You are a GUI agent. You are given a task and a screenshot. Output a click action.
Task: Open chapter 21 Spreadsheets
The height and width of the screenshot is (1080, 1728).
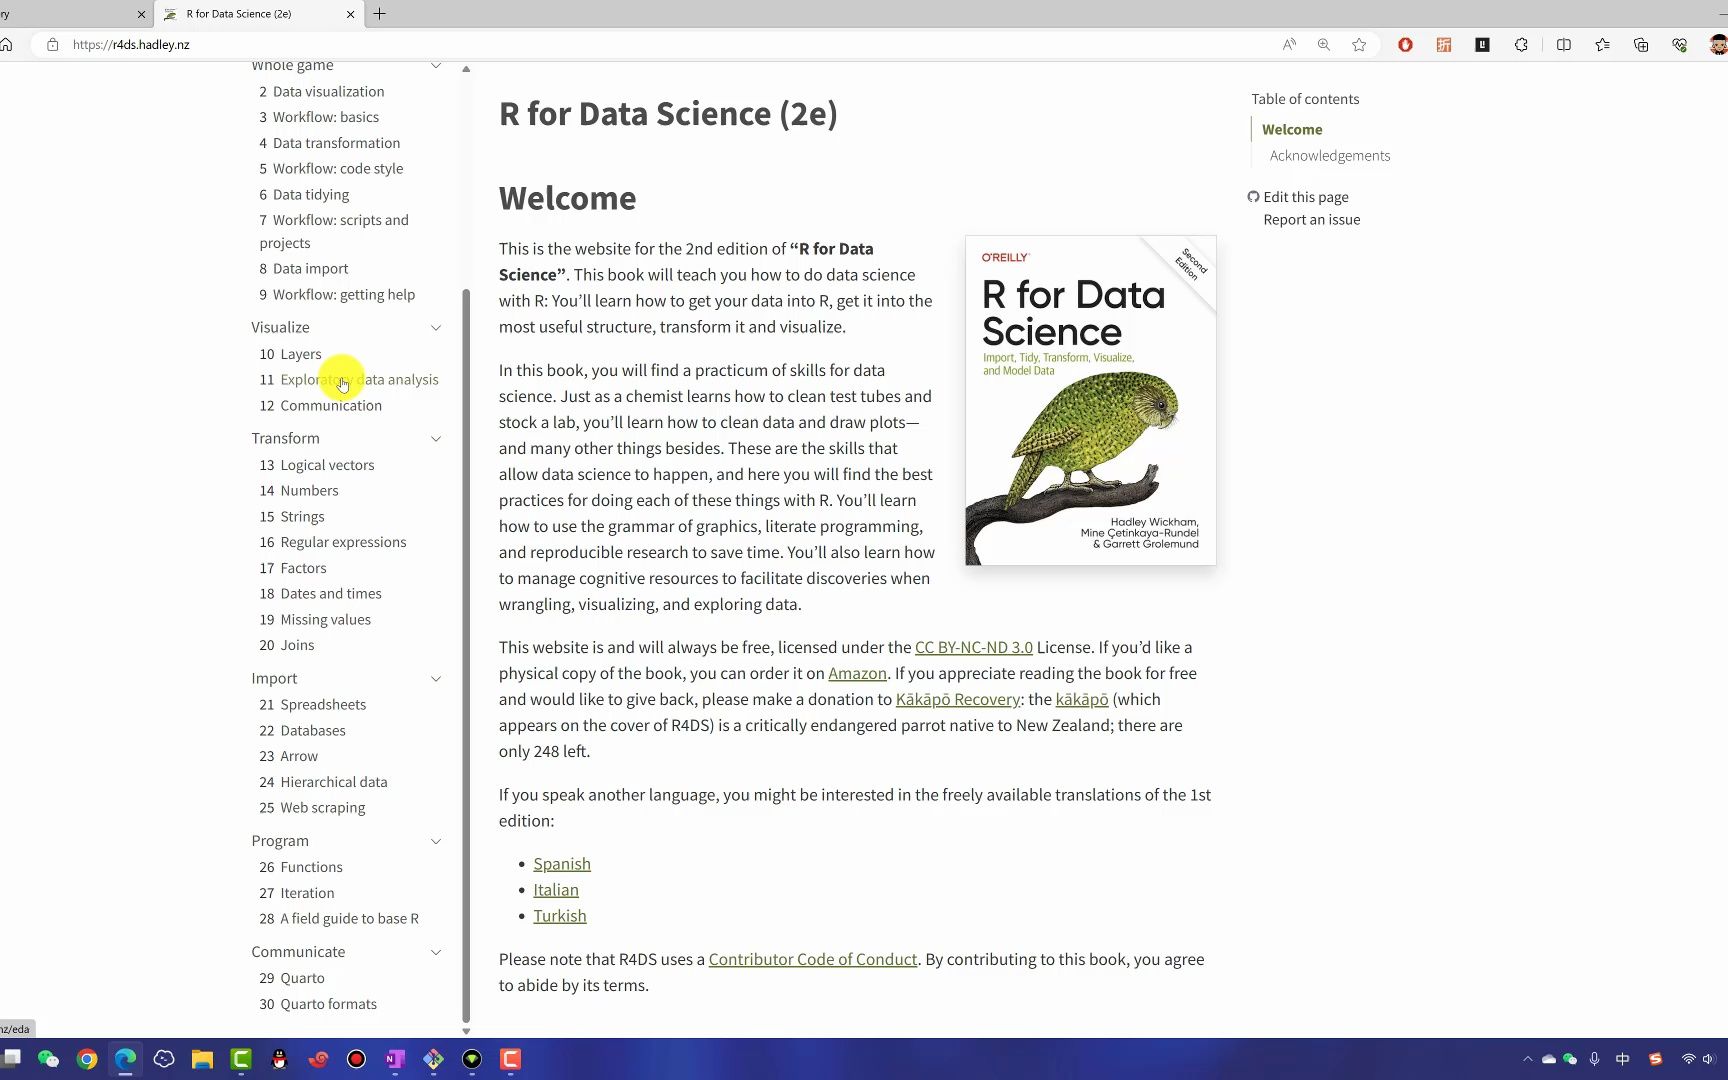313,705
